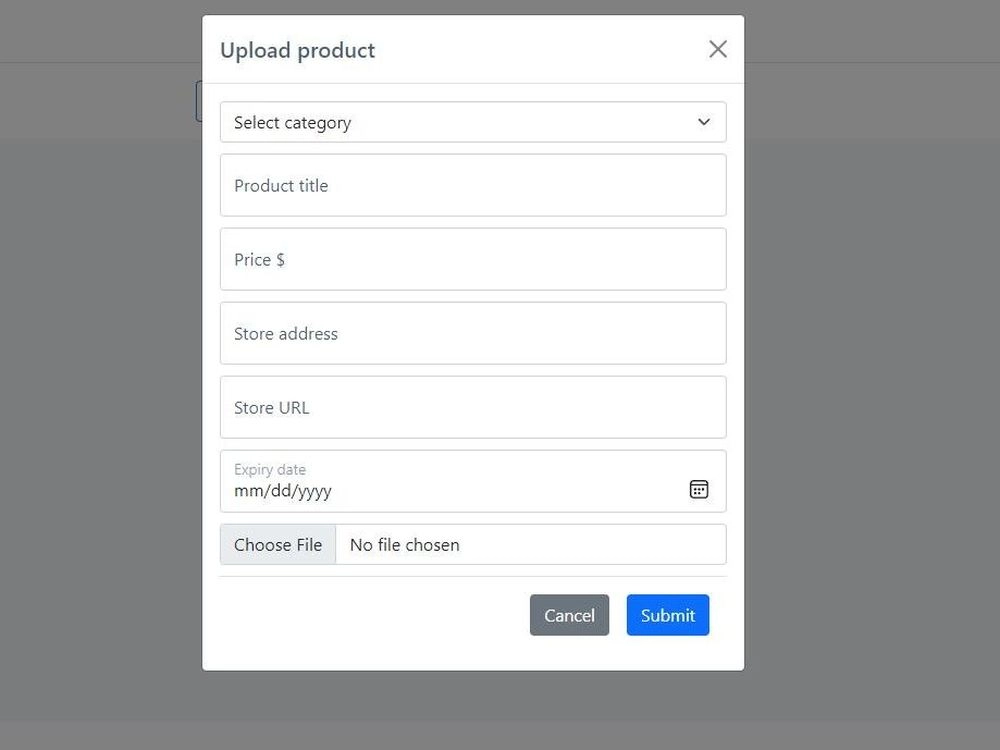This screenshot has width=1000, height=750.
Task: Dismiss the modal by clicking the dimmed backdrop
Action: point(867,383)
